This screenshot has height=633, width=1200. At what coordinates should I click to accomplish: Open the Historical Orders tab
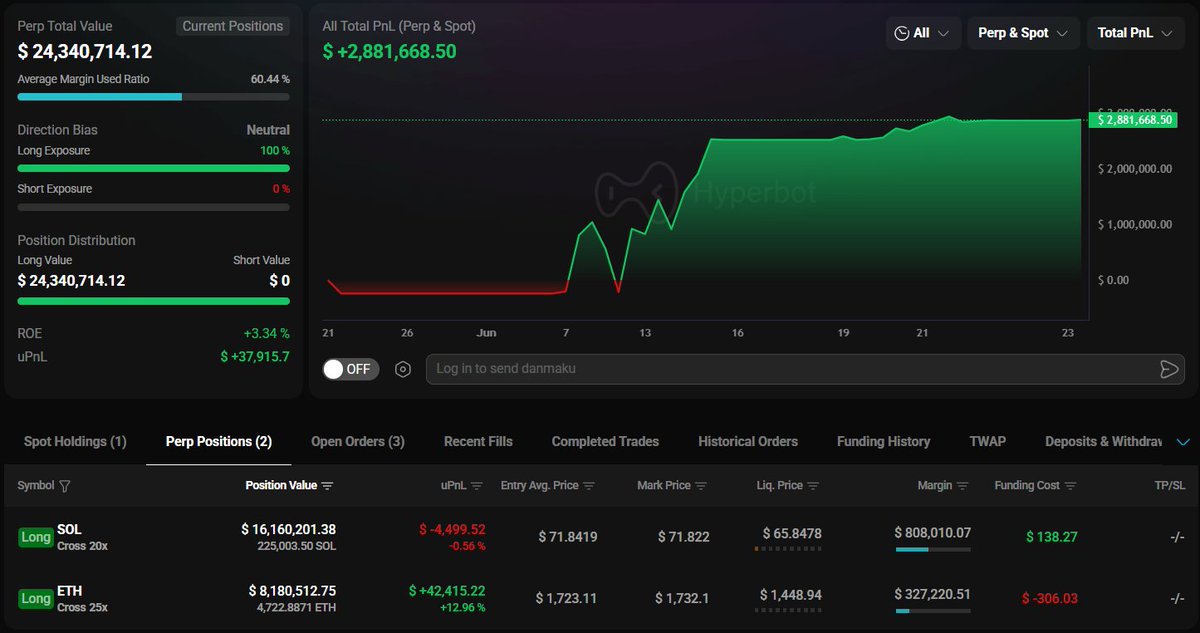748,441
